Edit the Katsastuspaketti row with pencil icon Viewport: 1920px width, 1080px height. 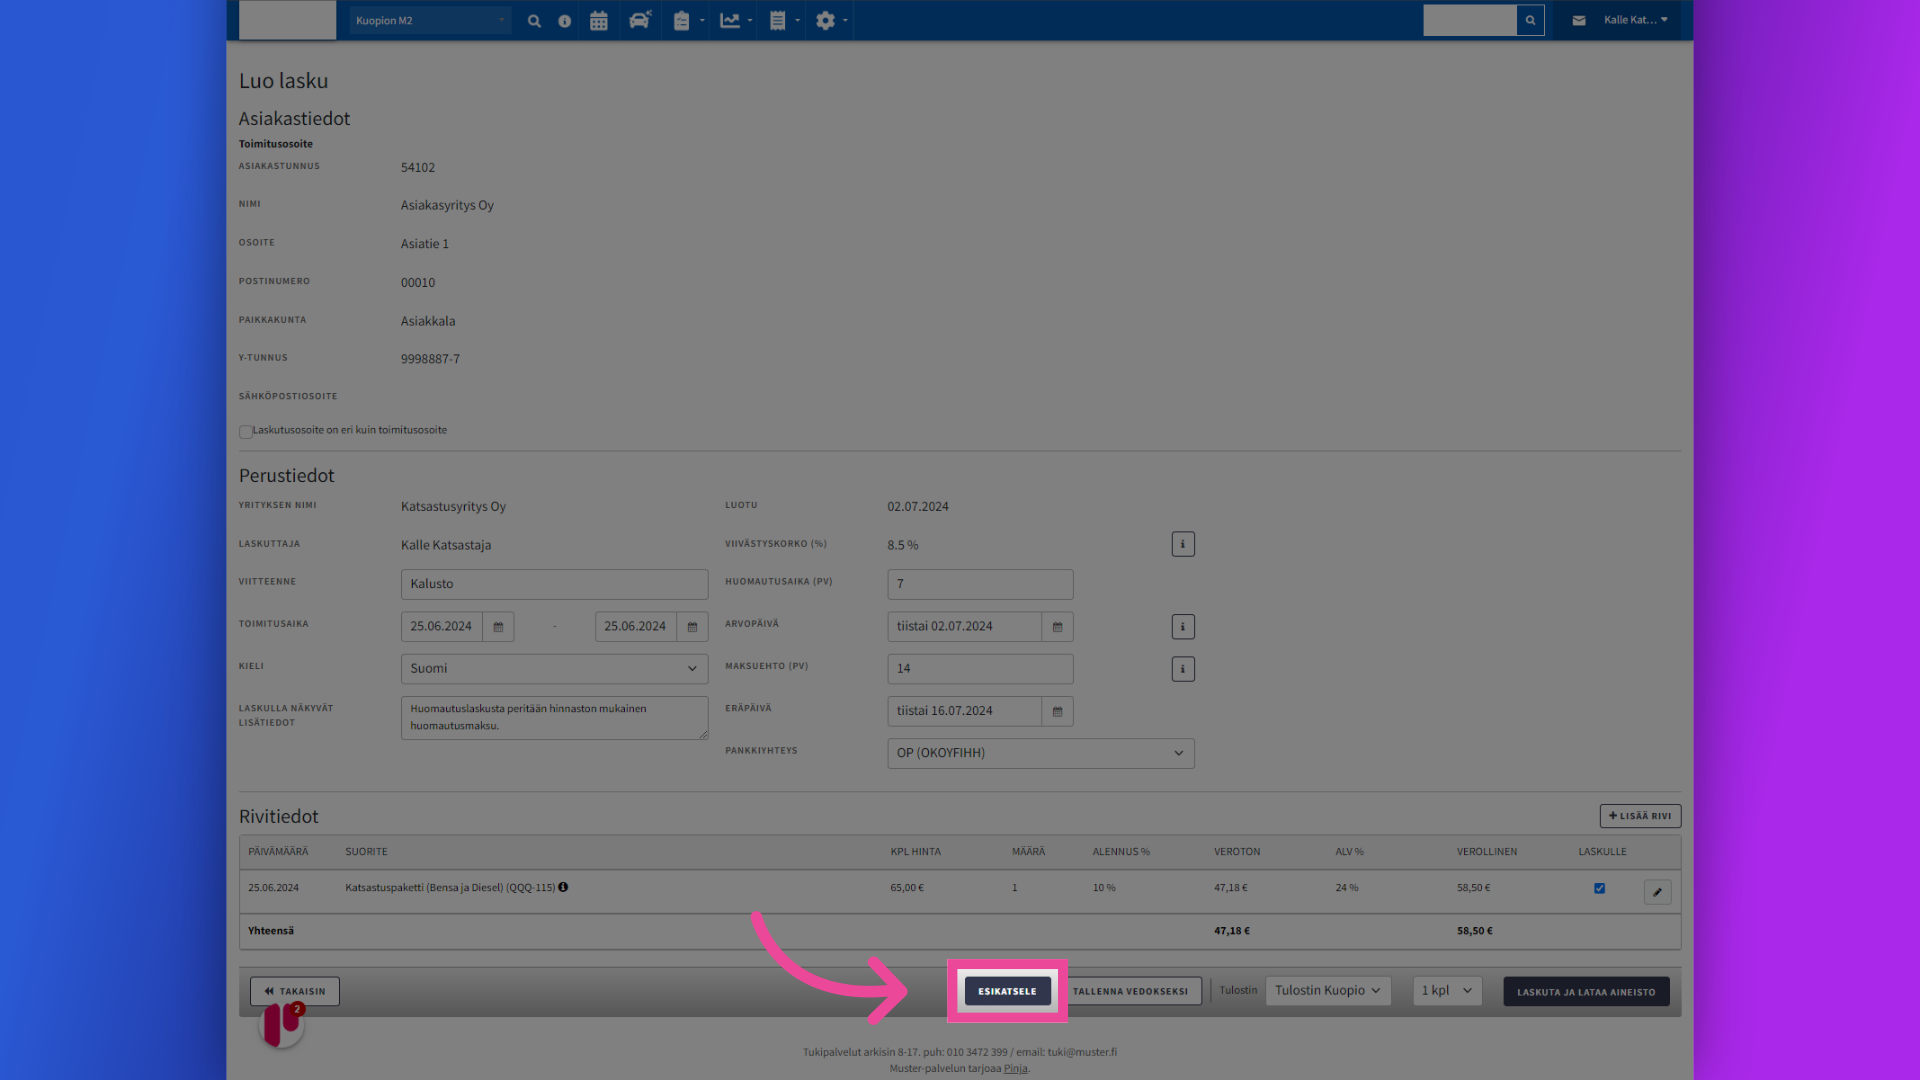[1658, 892]
